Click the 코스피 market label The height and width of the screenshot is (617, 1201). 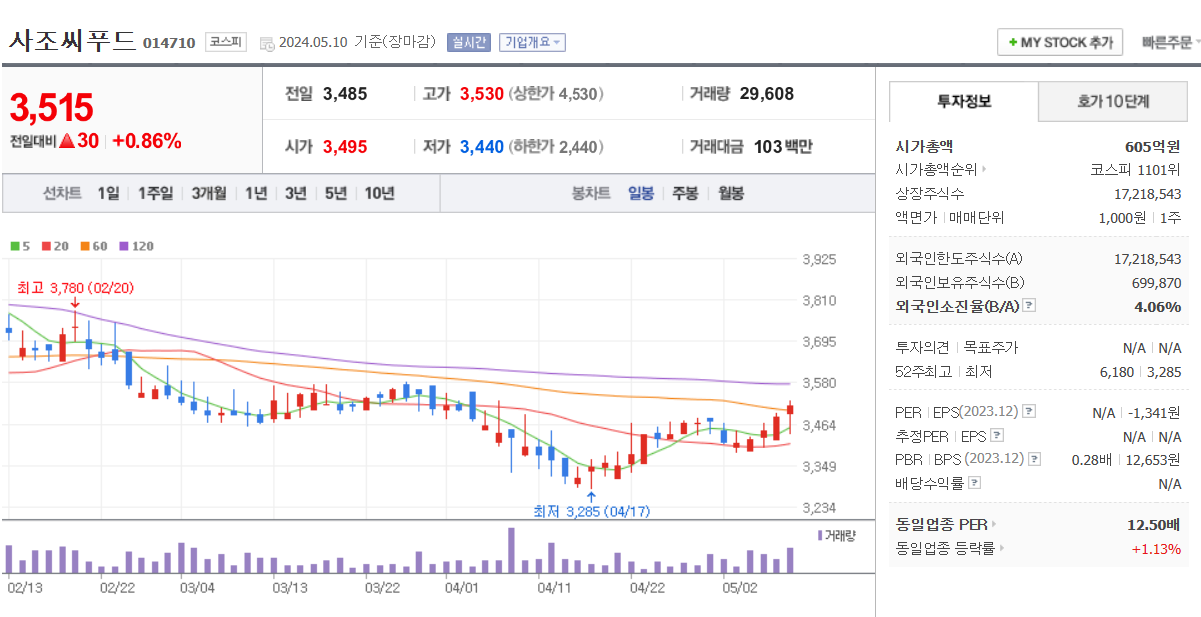pyautogui.click(x=226, y=42)
